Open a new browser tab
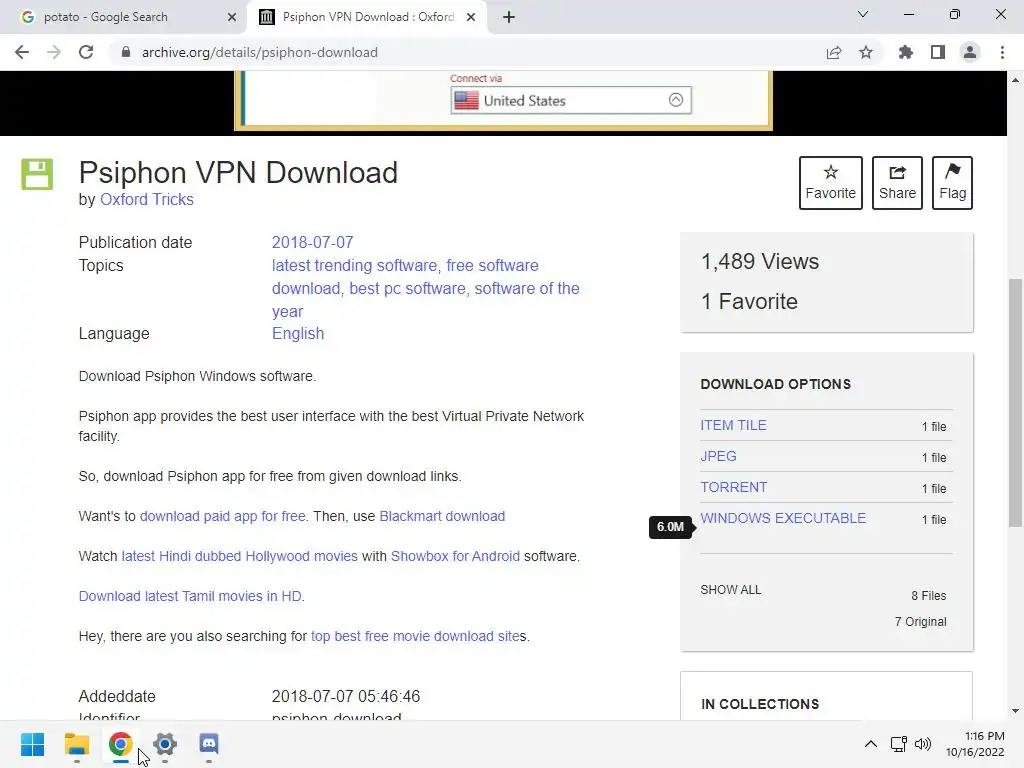This screenshot has height=768, width=1024. click(x=509, y=17)
